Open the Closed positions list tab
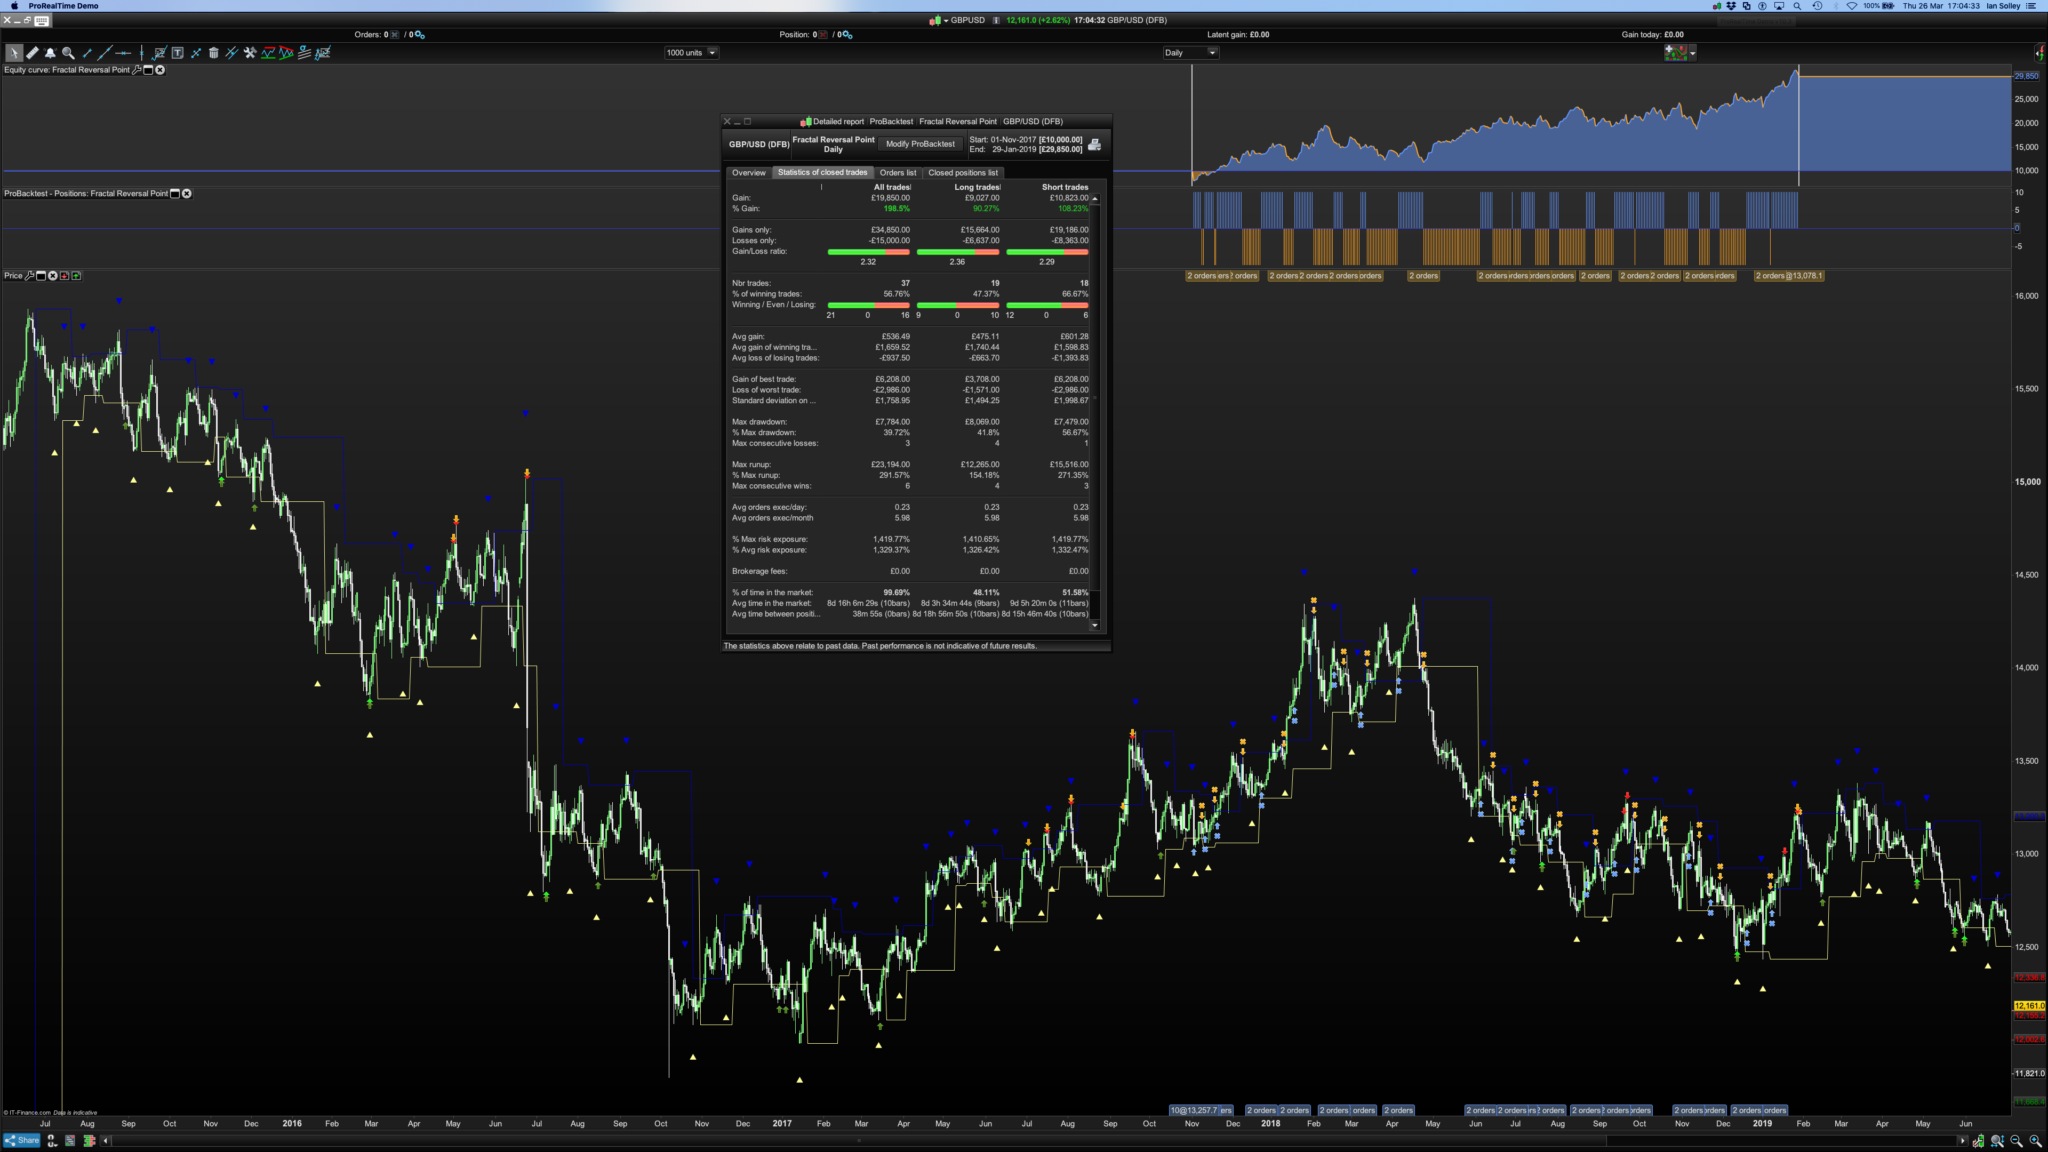2048x1152 pixels. [x=962, y=173]
